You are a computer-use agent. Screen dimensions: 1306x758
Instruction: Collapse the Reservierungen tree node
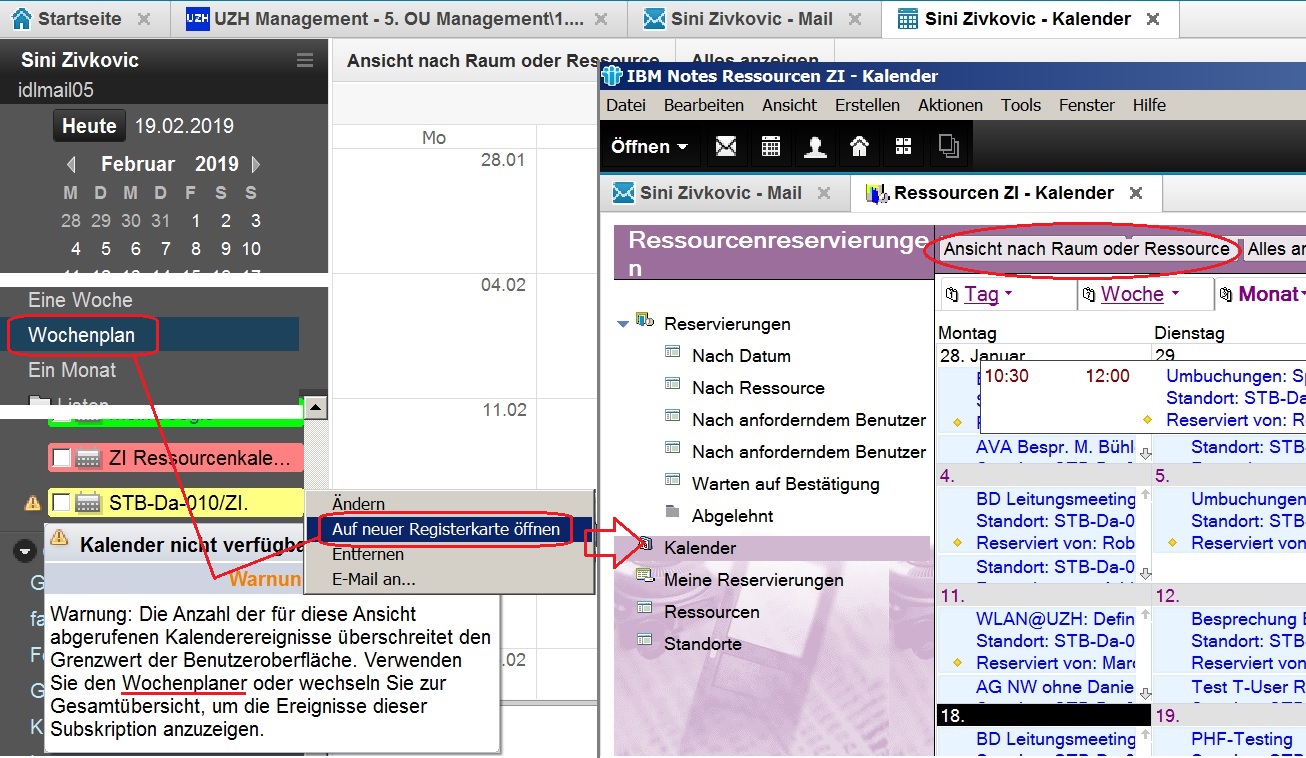(624, 324)
